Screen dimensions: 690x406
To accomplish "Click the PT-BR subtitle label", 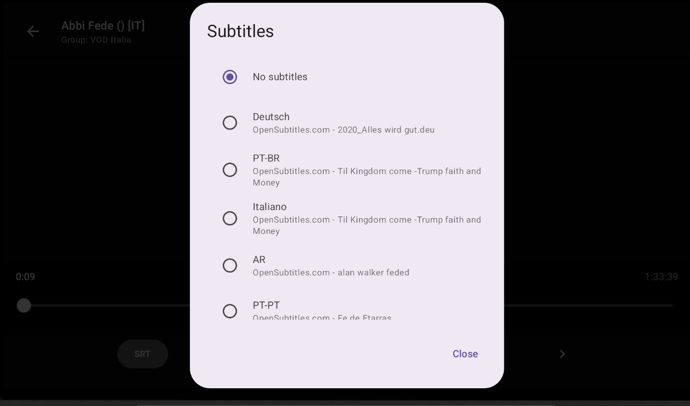I will pos(266,158).
